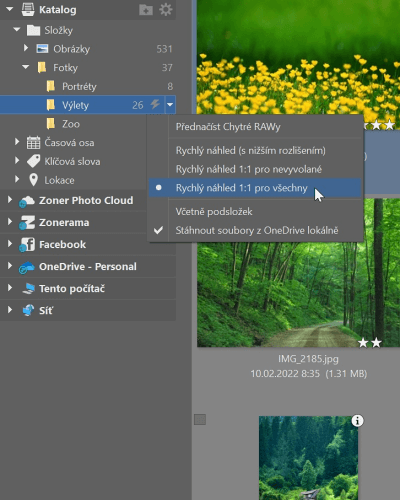Click the info icon on forest thumbnail
Image resolution: width=400 pixels, height=500 pixels.
[357, 421]
